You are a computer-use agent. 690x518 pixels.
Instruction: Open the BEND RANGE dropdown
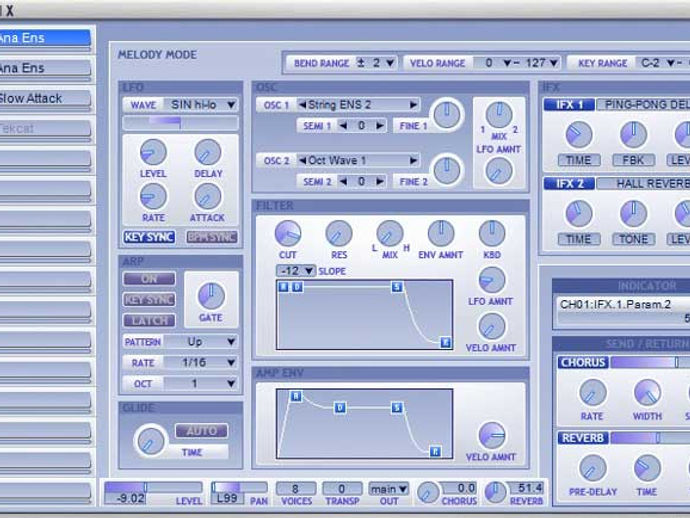coord(375,63)
